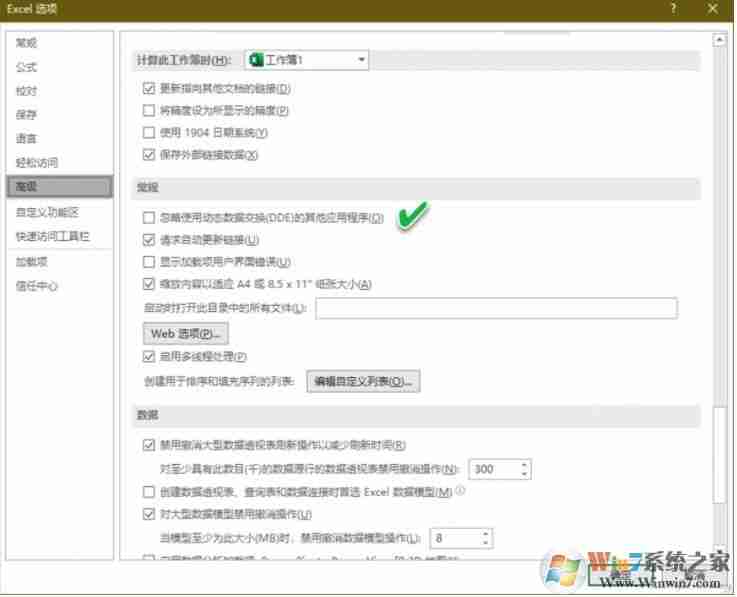
Task: Toggle 将精度设为所显示的精度(P) checkbox
Action: (149, 110)
